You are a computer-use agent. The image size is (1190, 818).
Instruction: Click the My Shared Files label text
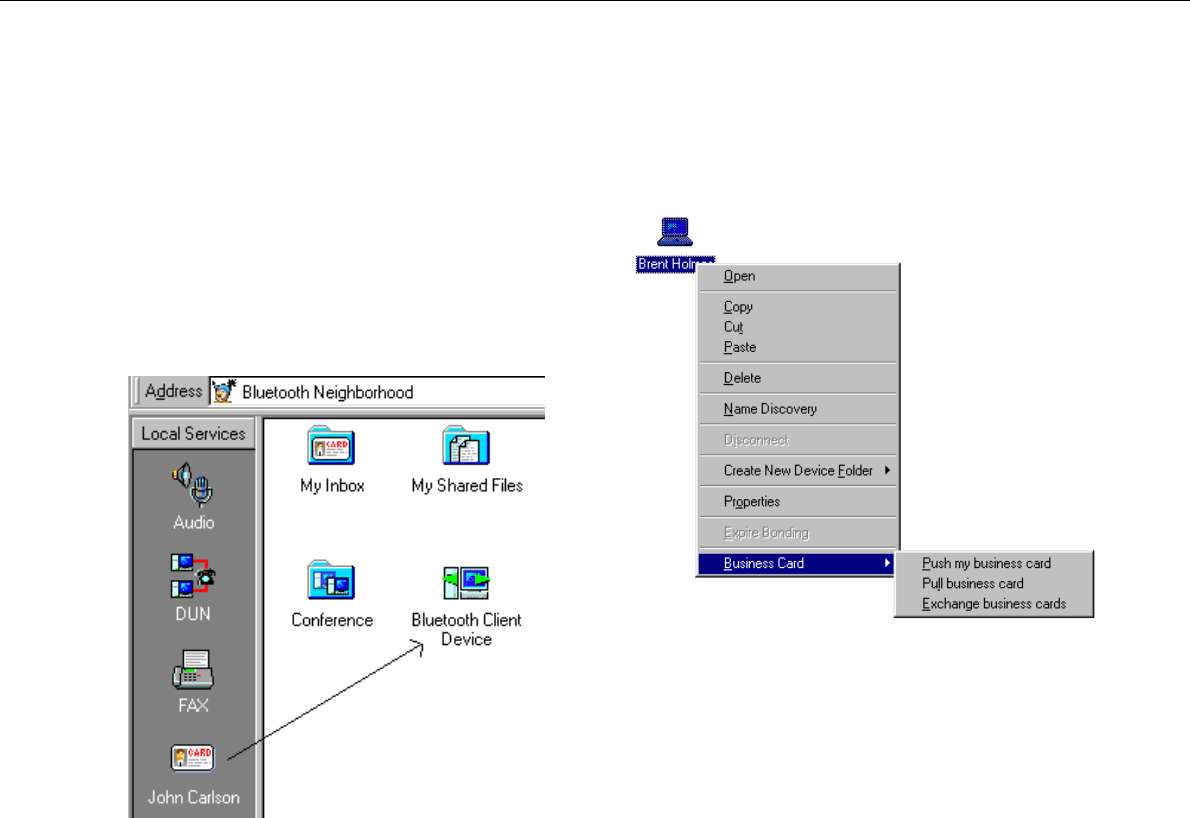(467, 486)
